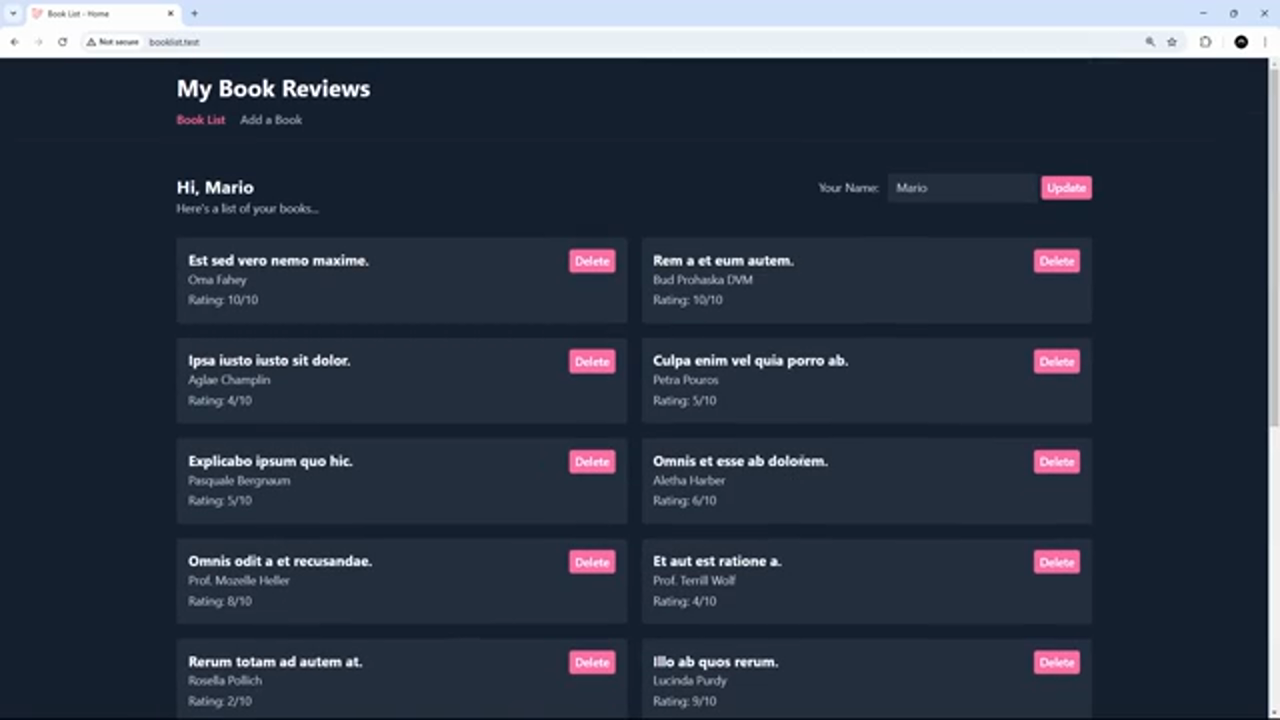Viewport: 1280px width, 720px height.
Task: Click the title Illo ab quos rerum.
Action: pos(715,661)
